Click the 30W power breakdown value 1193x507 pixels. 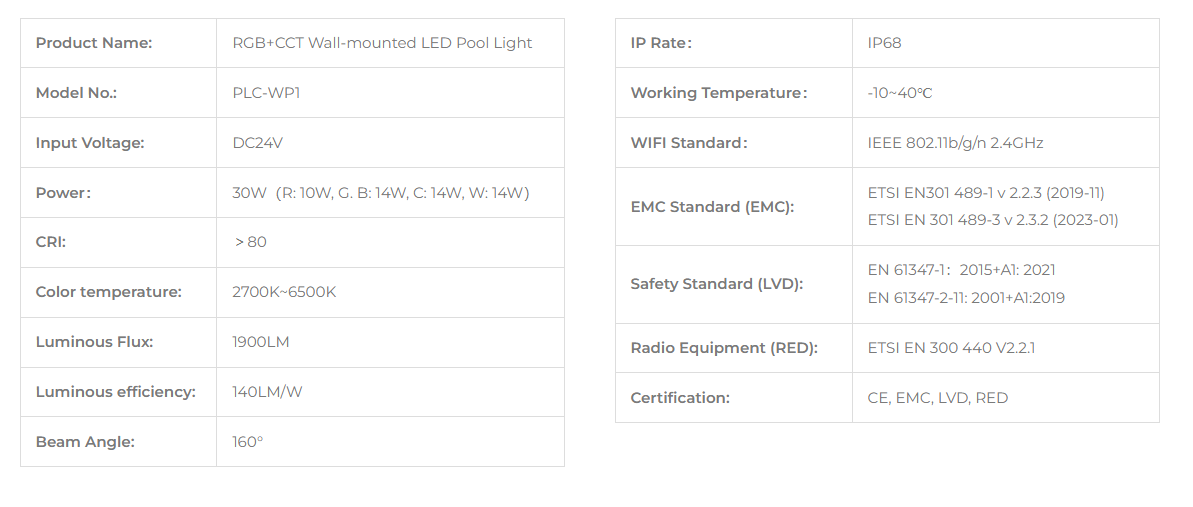(380, 193)
